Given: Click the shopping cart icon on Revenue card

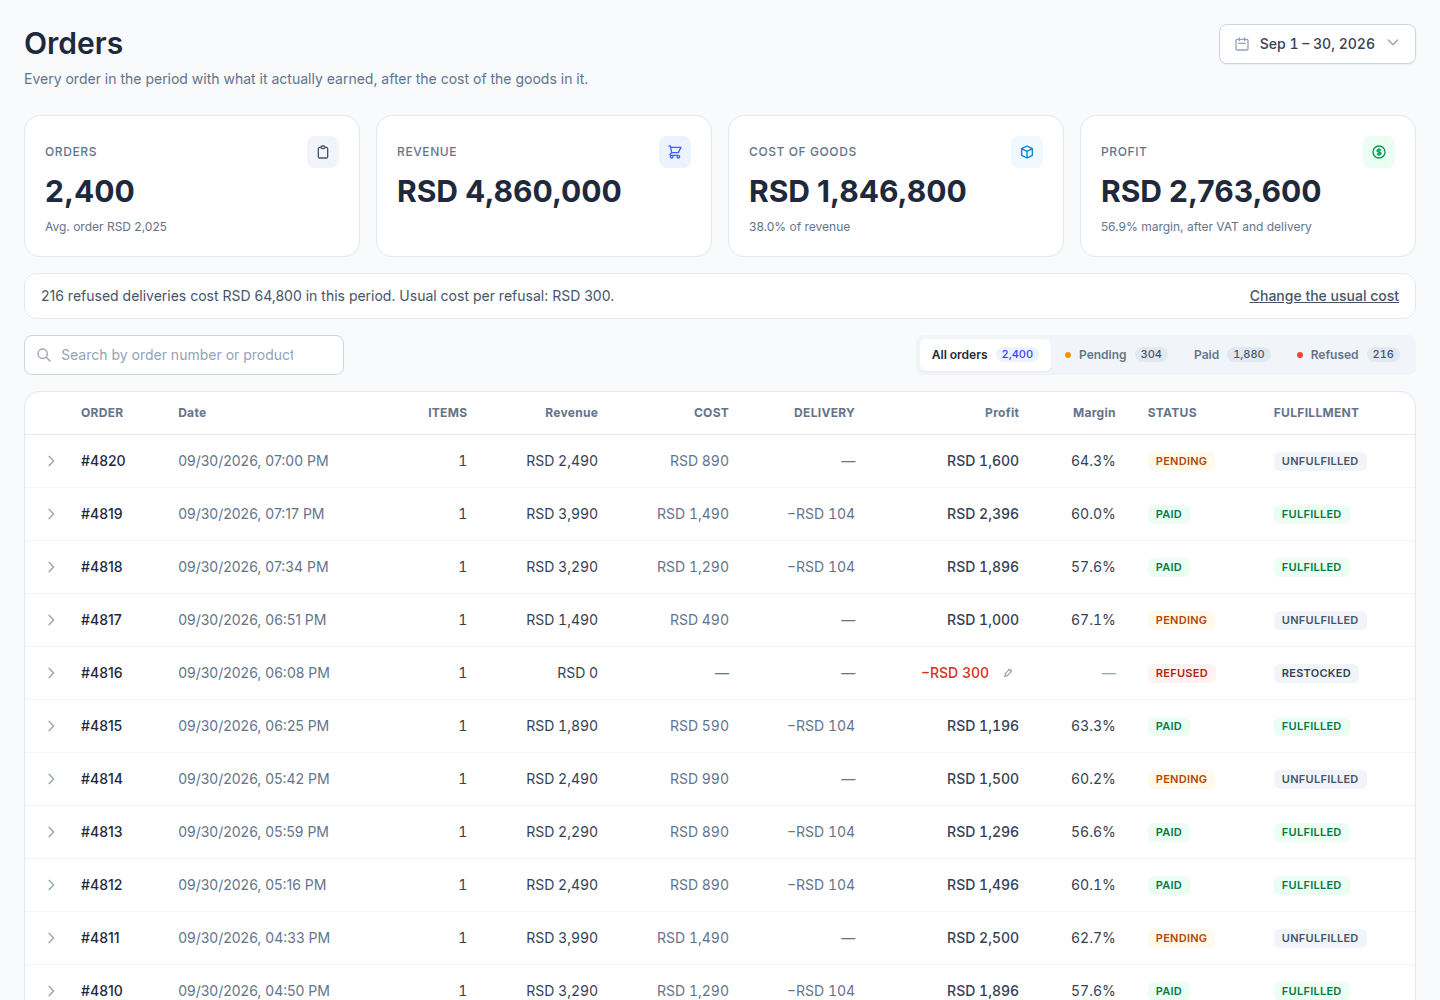Looking at the screenshot, I should click(675, 152).
